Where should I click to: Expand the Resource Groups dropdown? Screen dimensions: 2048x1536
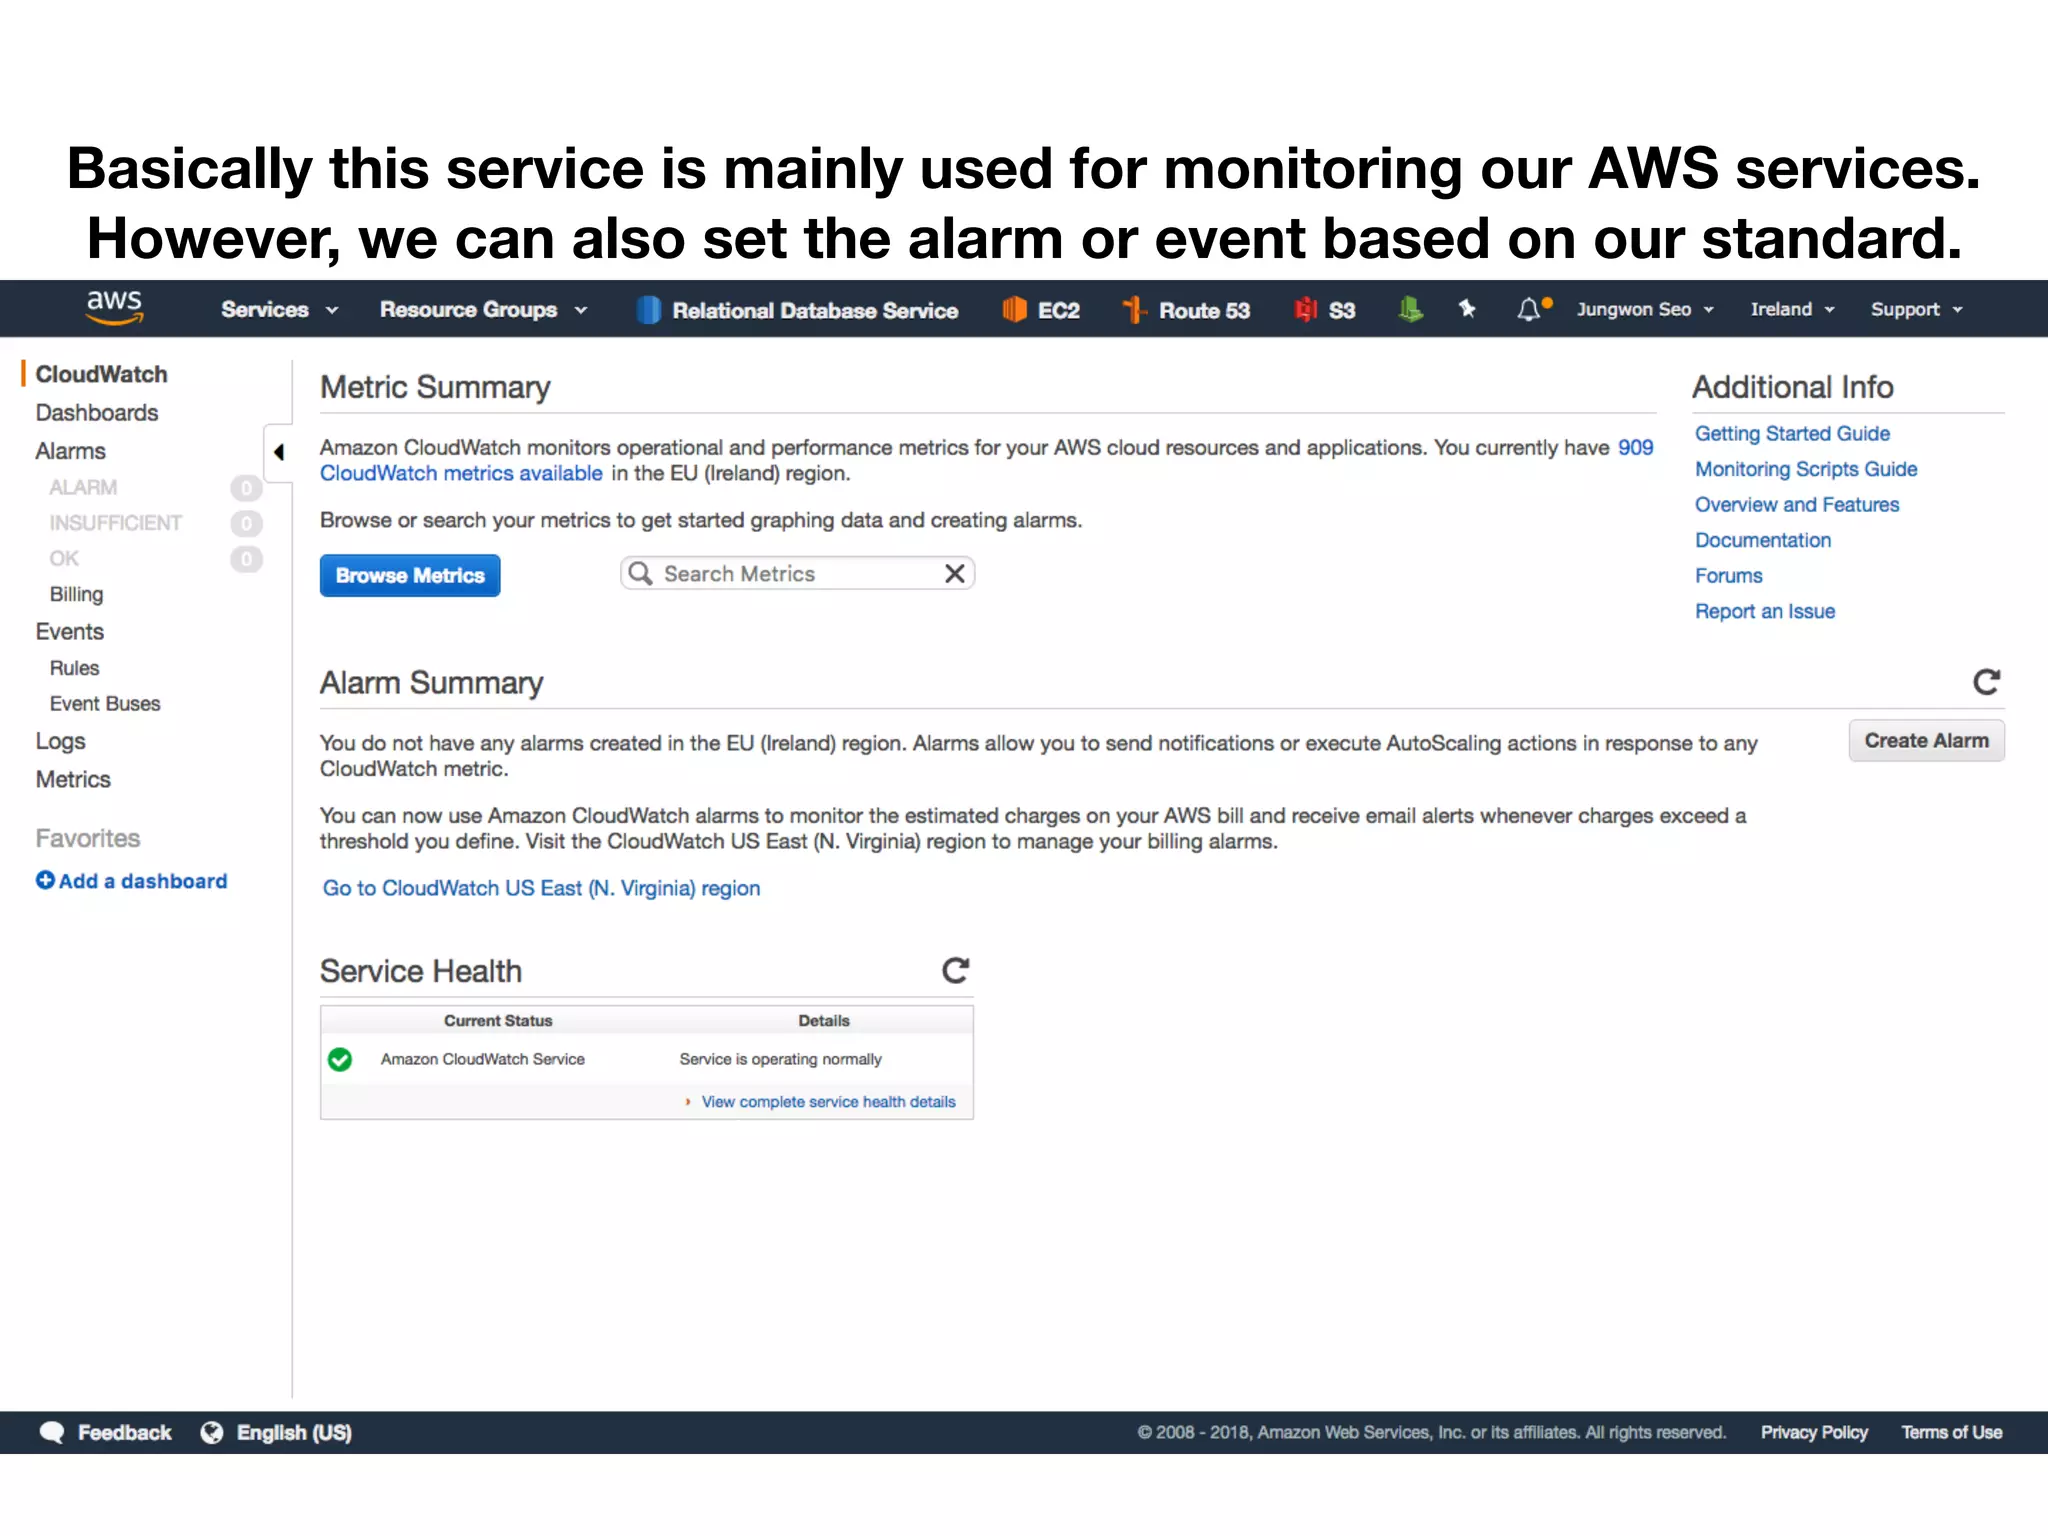pos(483,310)
